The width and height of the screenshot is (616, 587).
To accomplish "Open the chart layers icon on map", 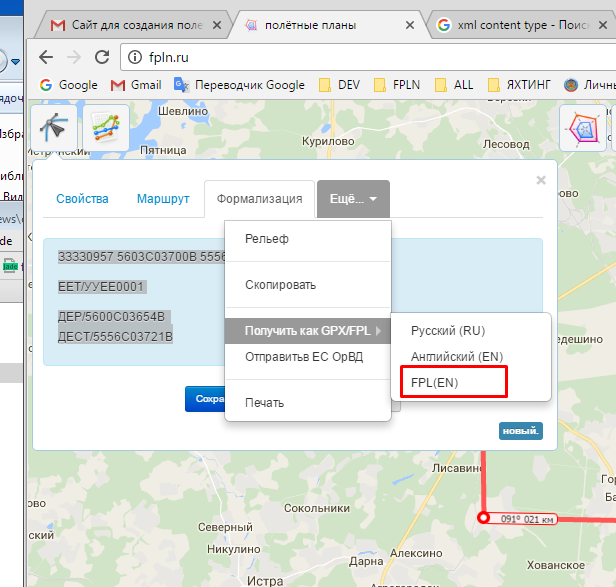I will pos(105,128).
